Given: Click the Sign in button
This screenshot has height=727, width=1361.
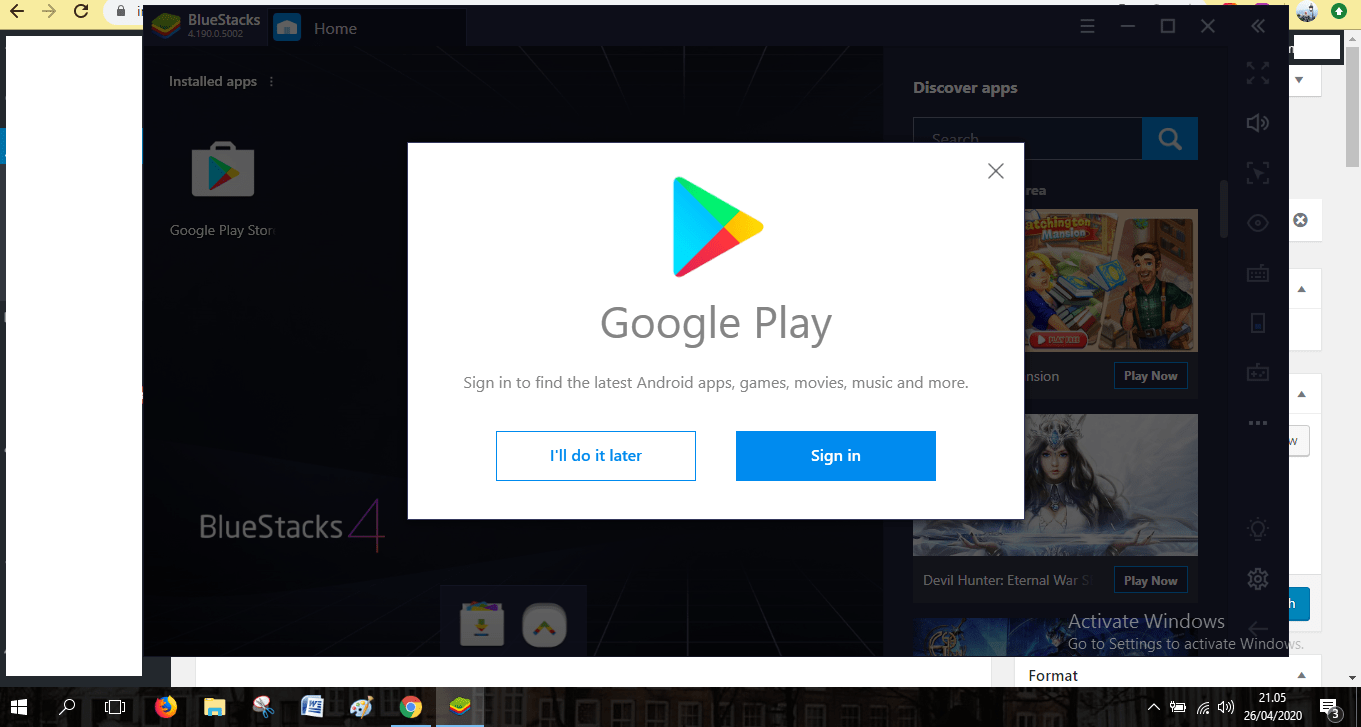Looking at the screenshot, I should [x=836, y=456].
